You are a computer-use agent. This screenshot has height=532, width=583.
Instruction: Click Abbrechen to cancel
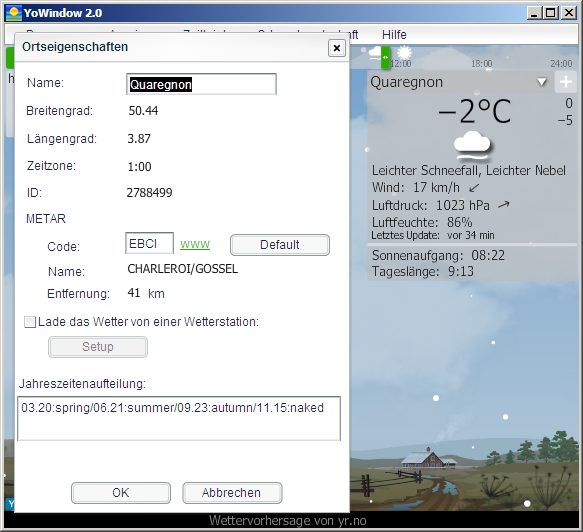coord(232,493)
